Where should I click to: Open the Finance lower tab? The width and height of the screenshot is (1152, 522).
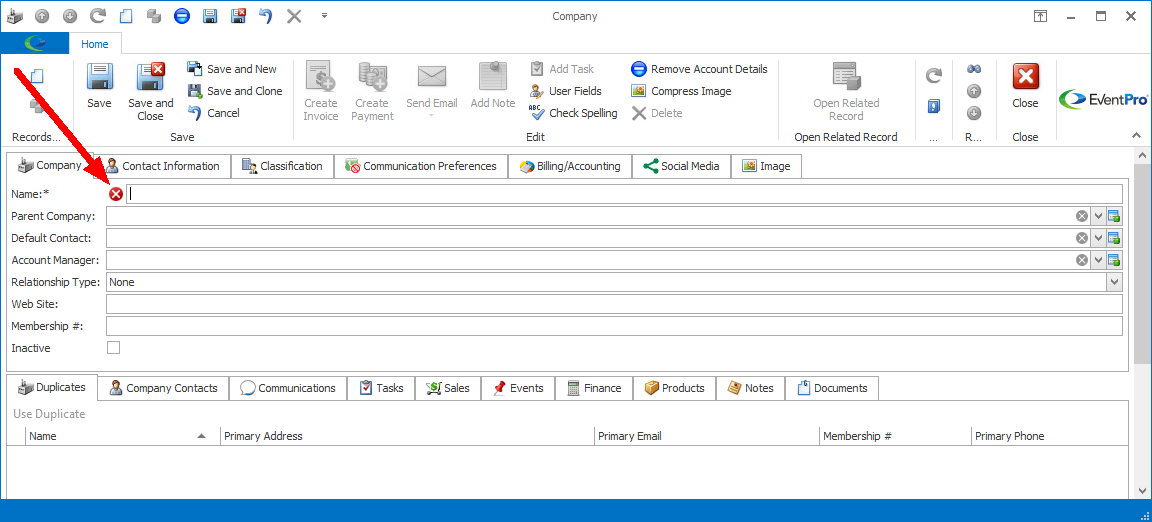(x=594, y=388)
